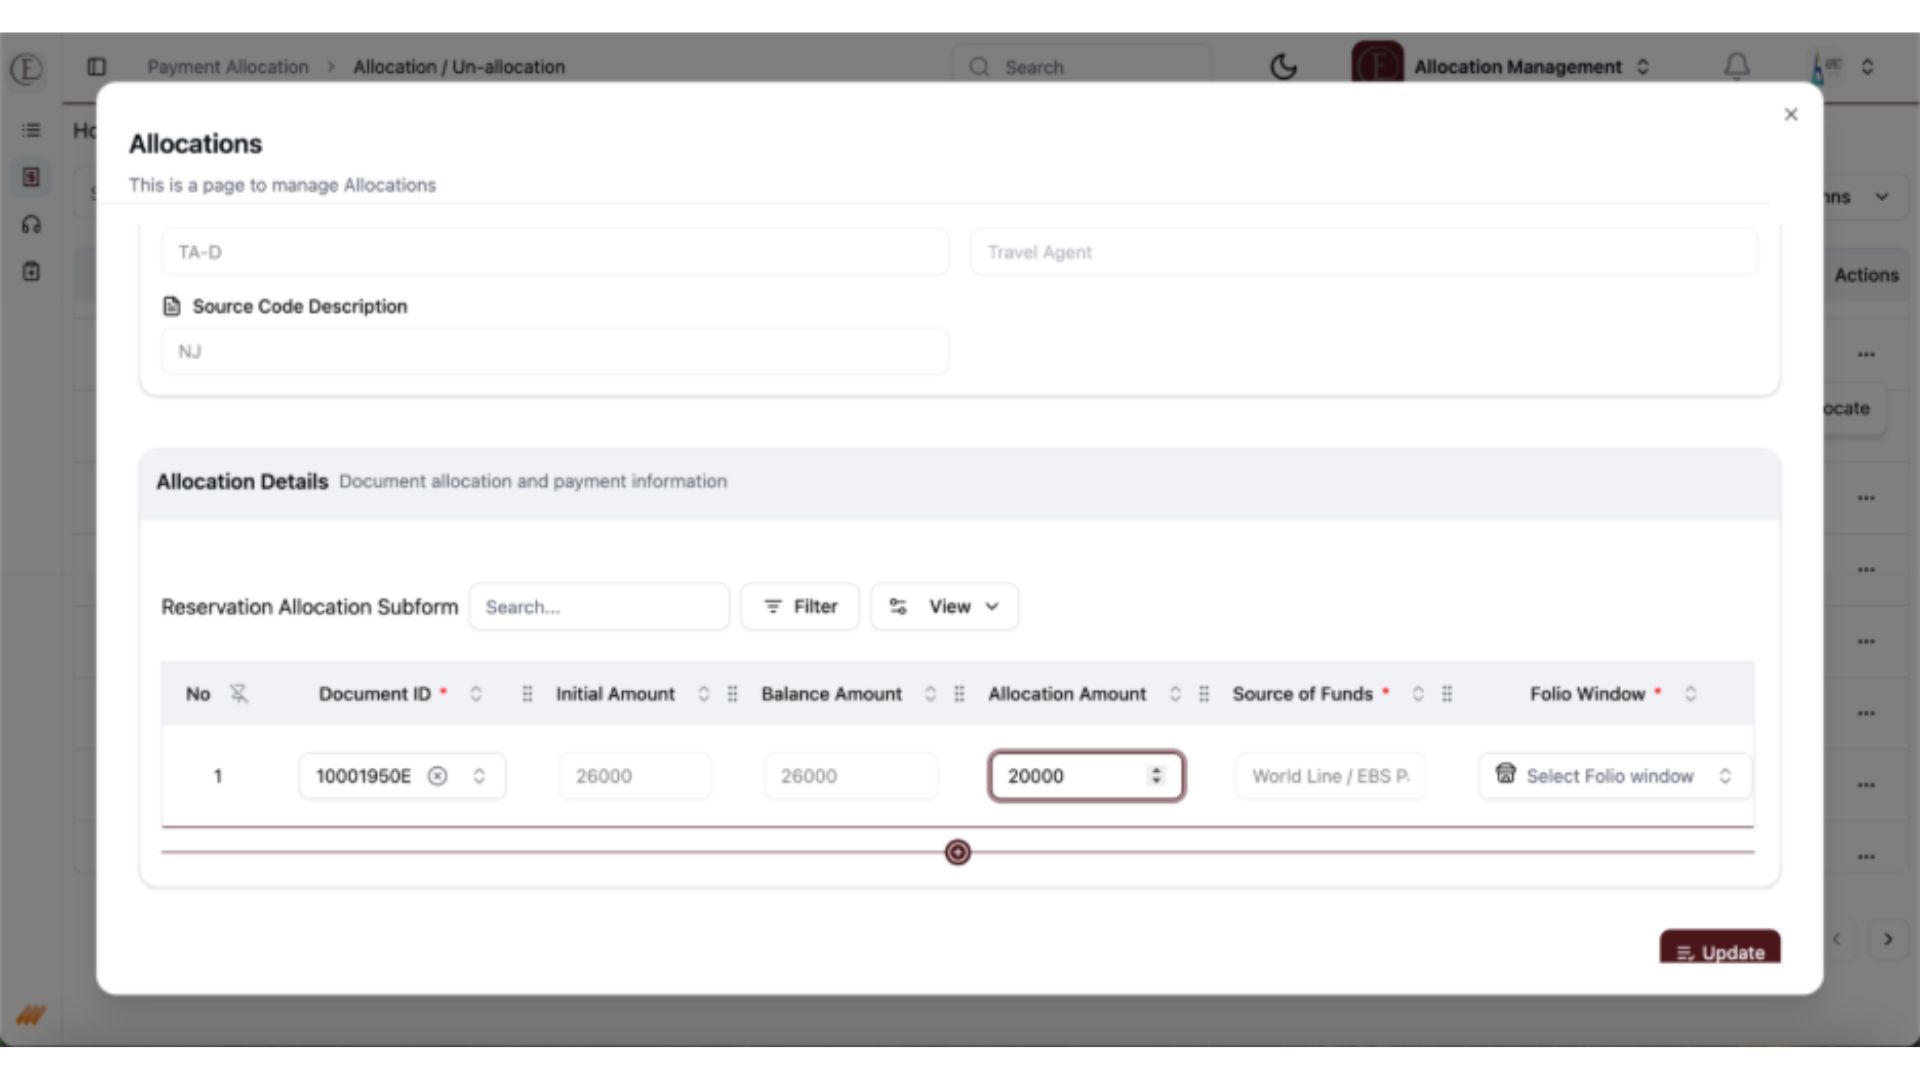Toggle the sidebar panel icon
Screen dimensions: 1920x1080
click(97, 67)
